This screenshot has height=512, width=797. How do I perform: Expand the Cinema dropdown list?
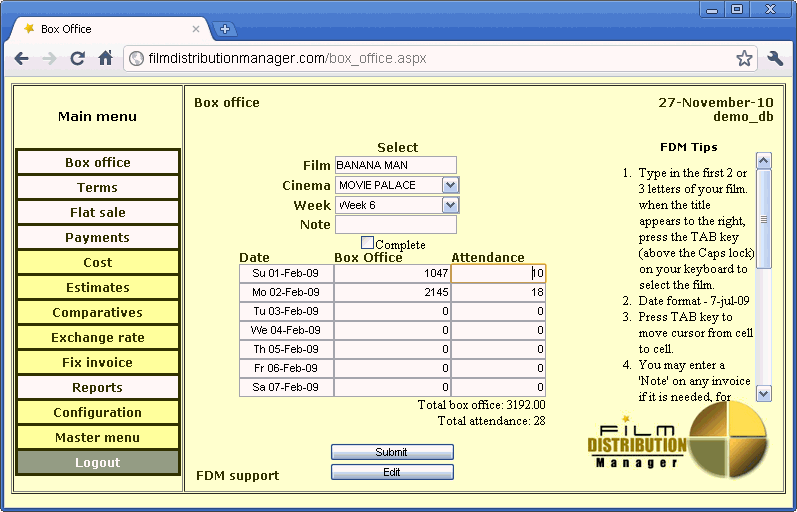tap(450, 185)
